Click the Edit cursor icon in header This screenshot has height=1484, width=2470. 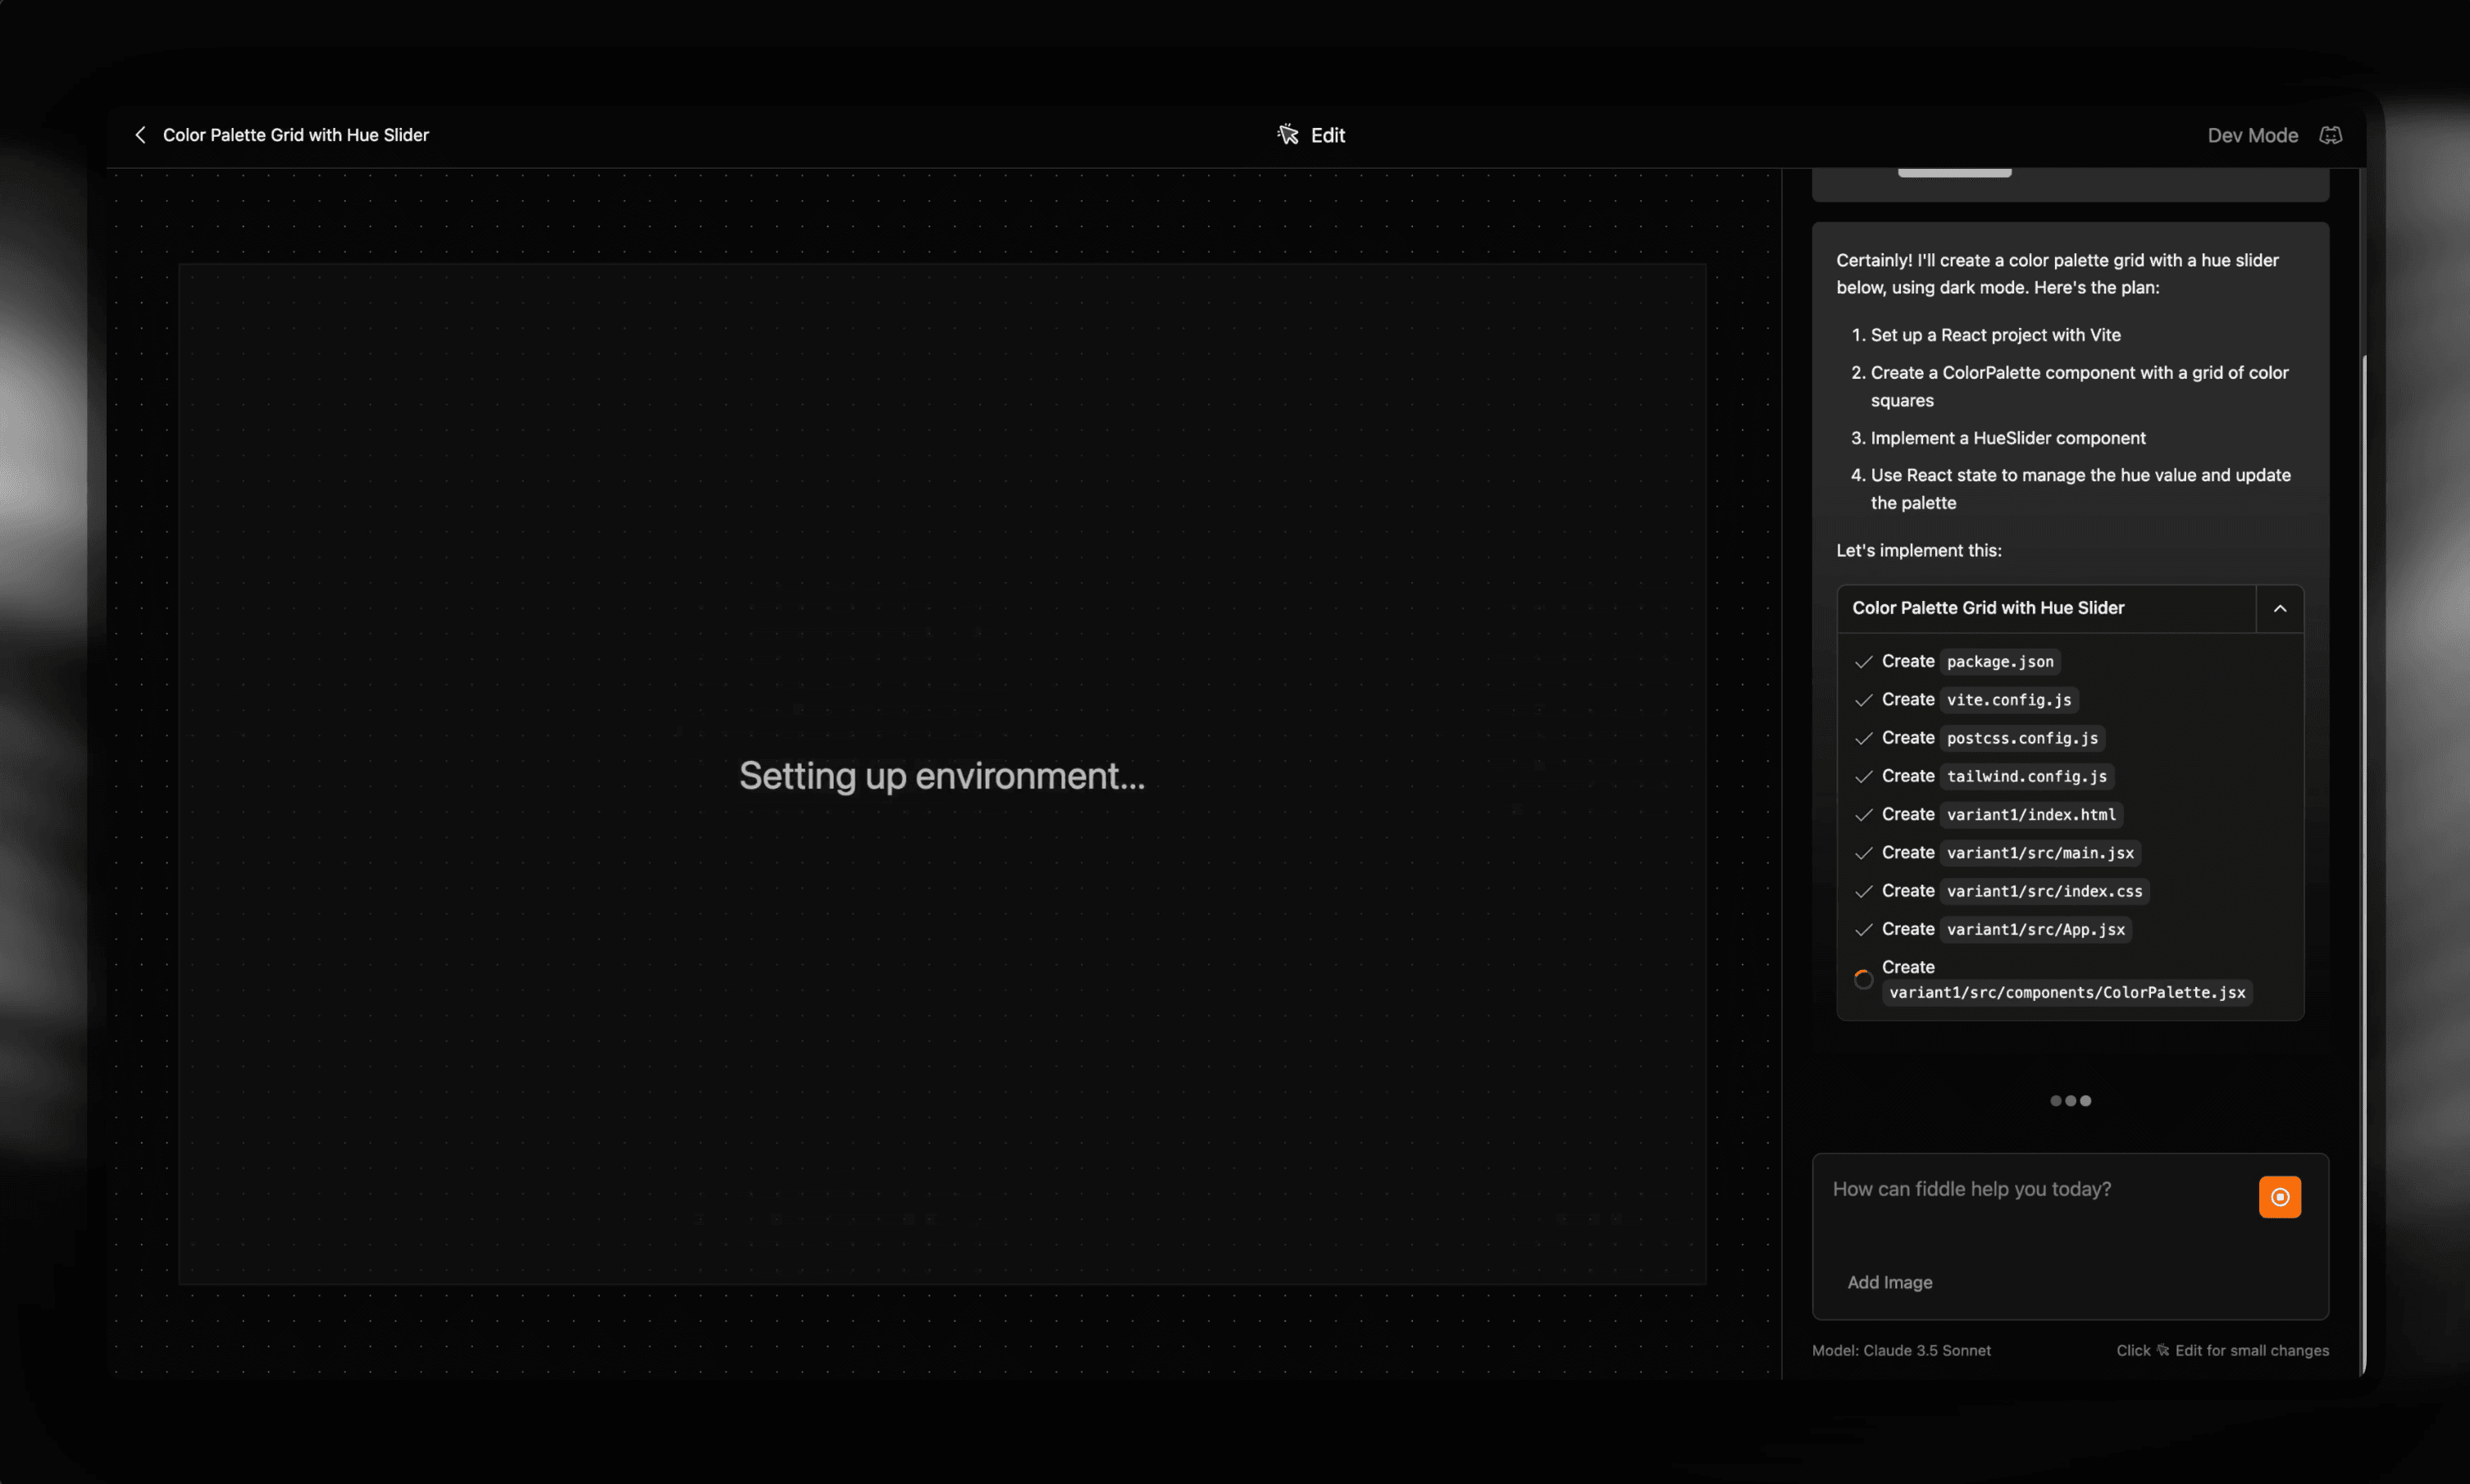(x=1287, y=135)
